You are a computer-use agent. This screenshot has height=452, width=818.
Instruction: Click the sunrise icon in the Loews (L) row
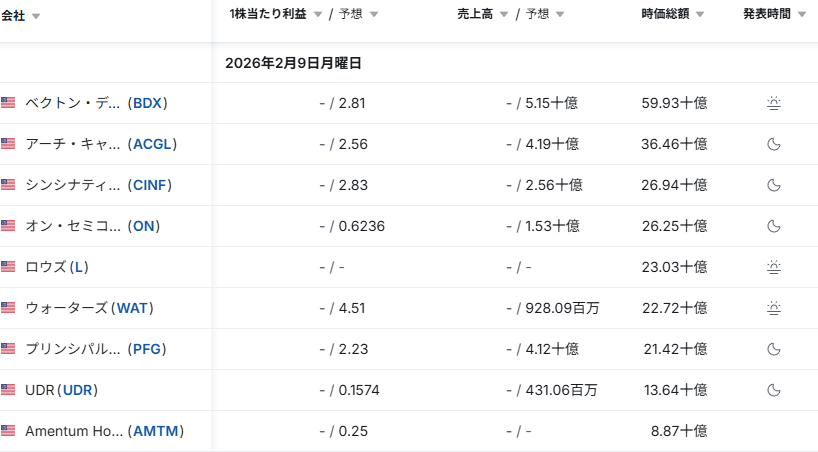click(x=773, y=267)
